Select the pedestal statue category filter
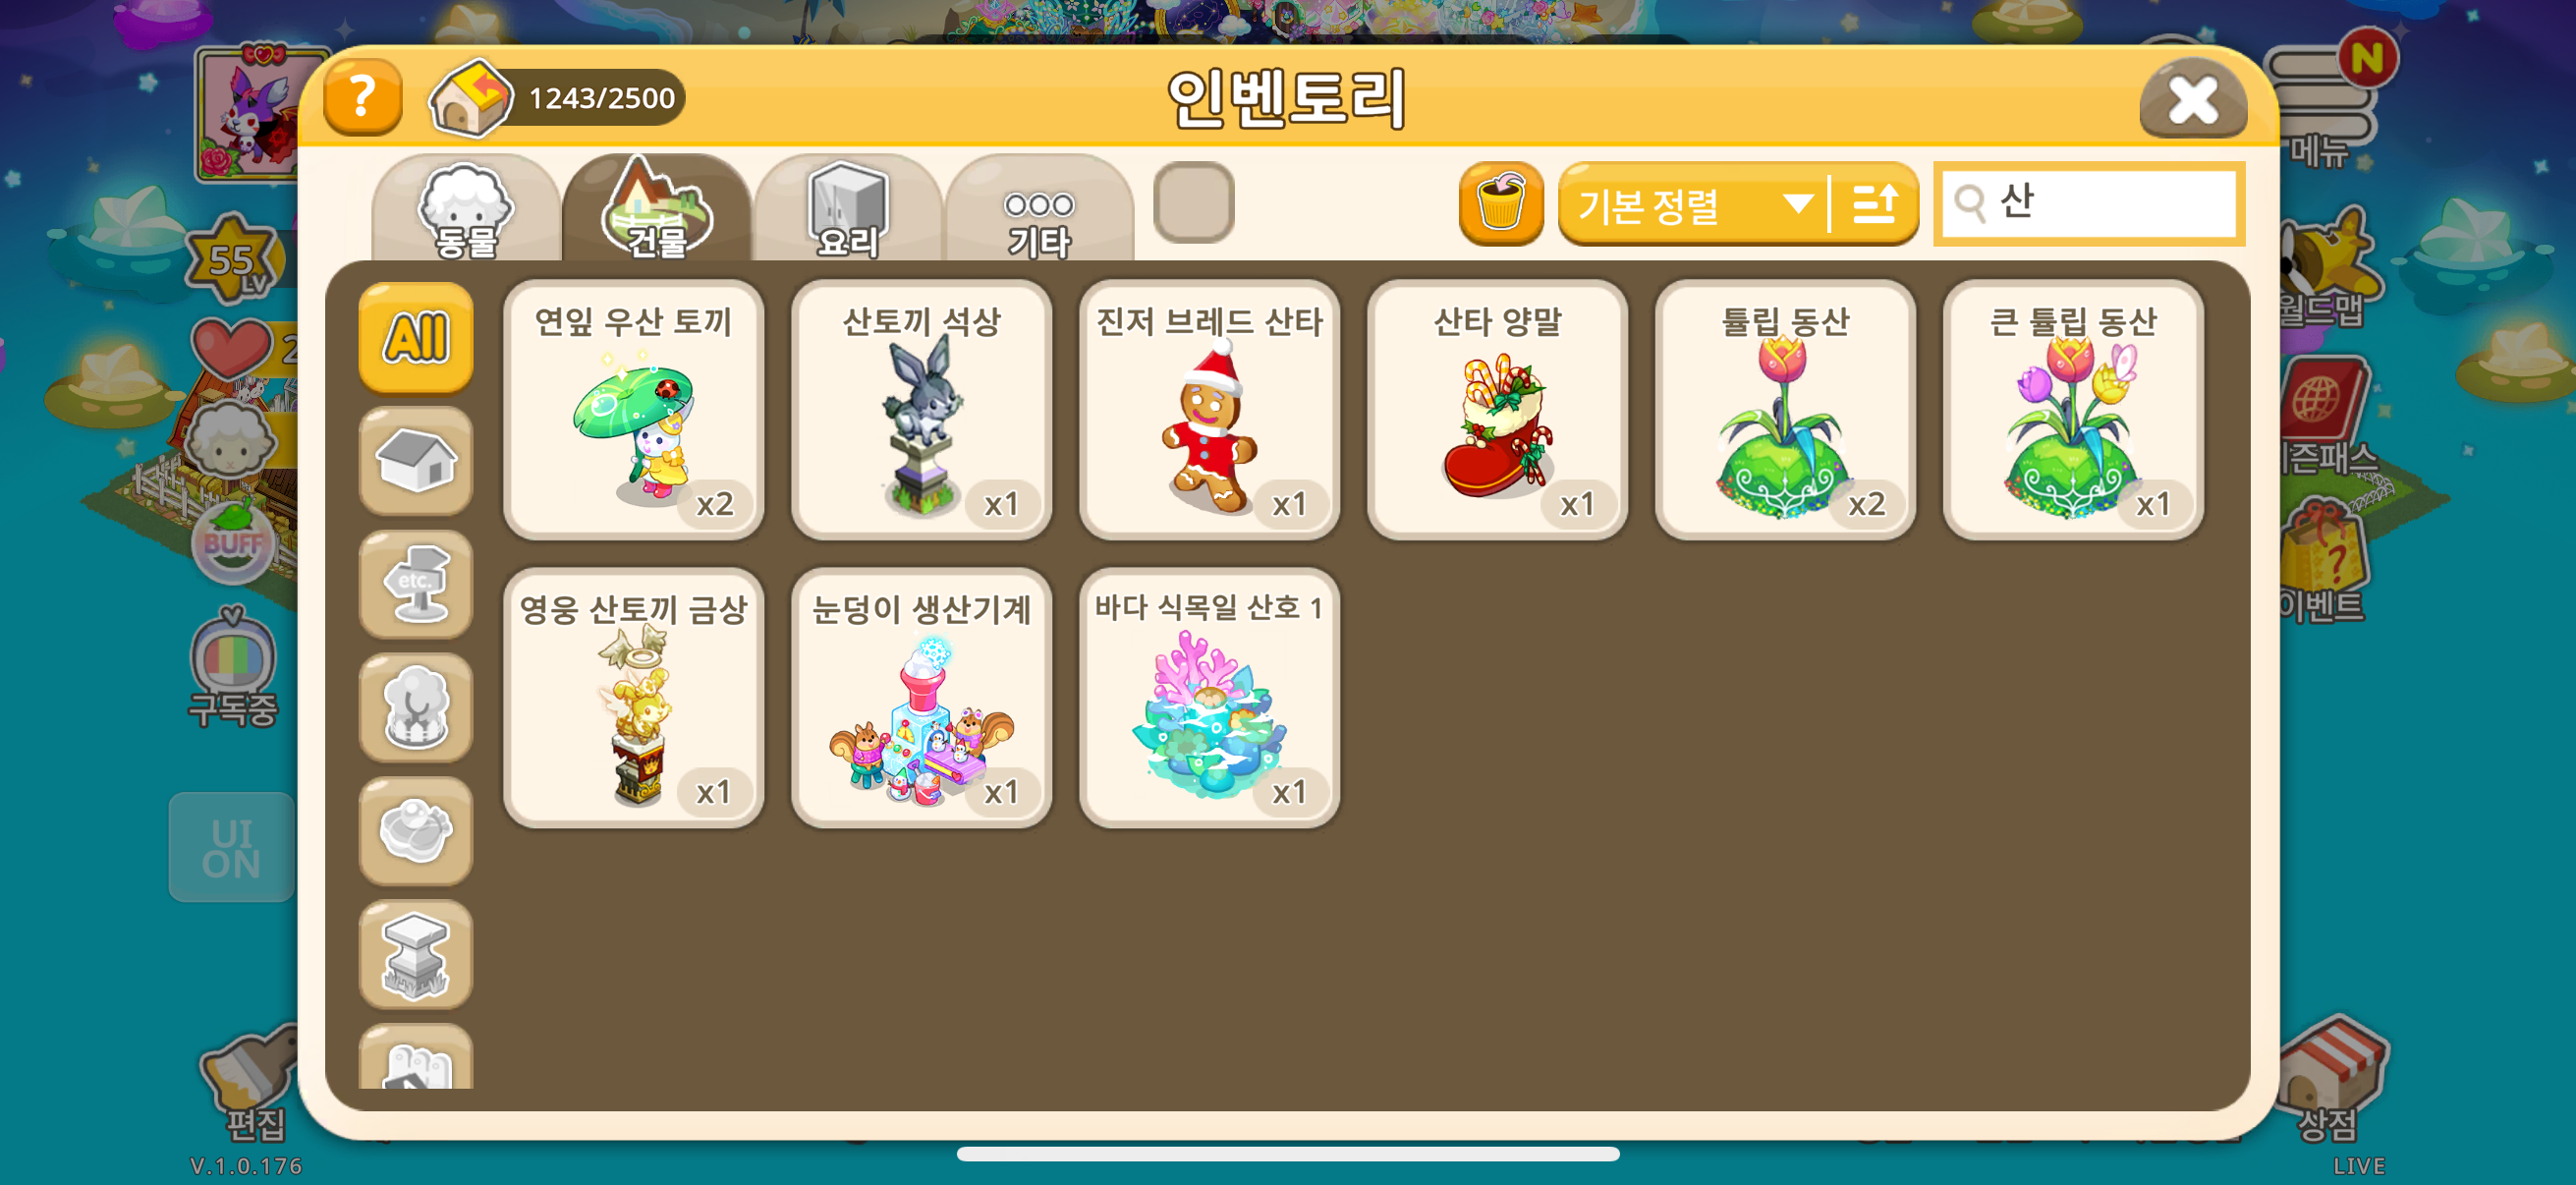Image resolution: width=2576 pixels, height=1185 pixels. coord(416,954)
